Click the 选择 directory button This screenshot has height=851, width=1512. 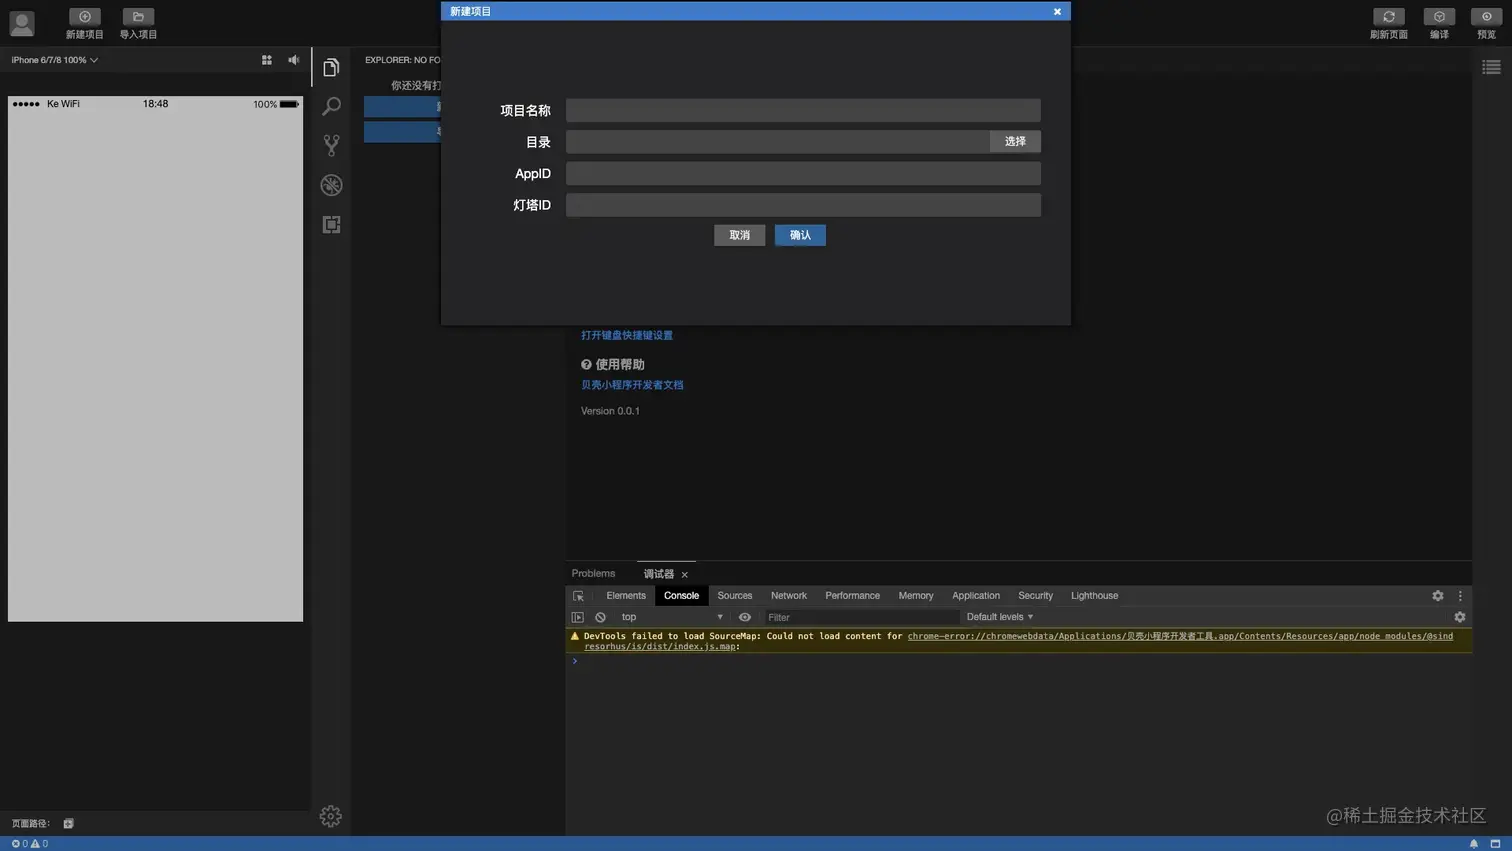tap(1015, 141)
